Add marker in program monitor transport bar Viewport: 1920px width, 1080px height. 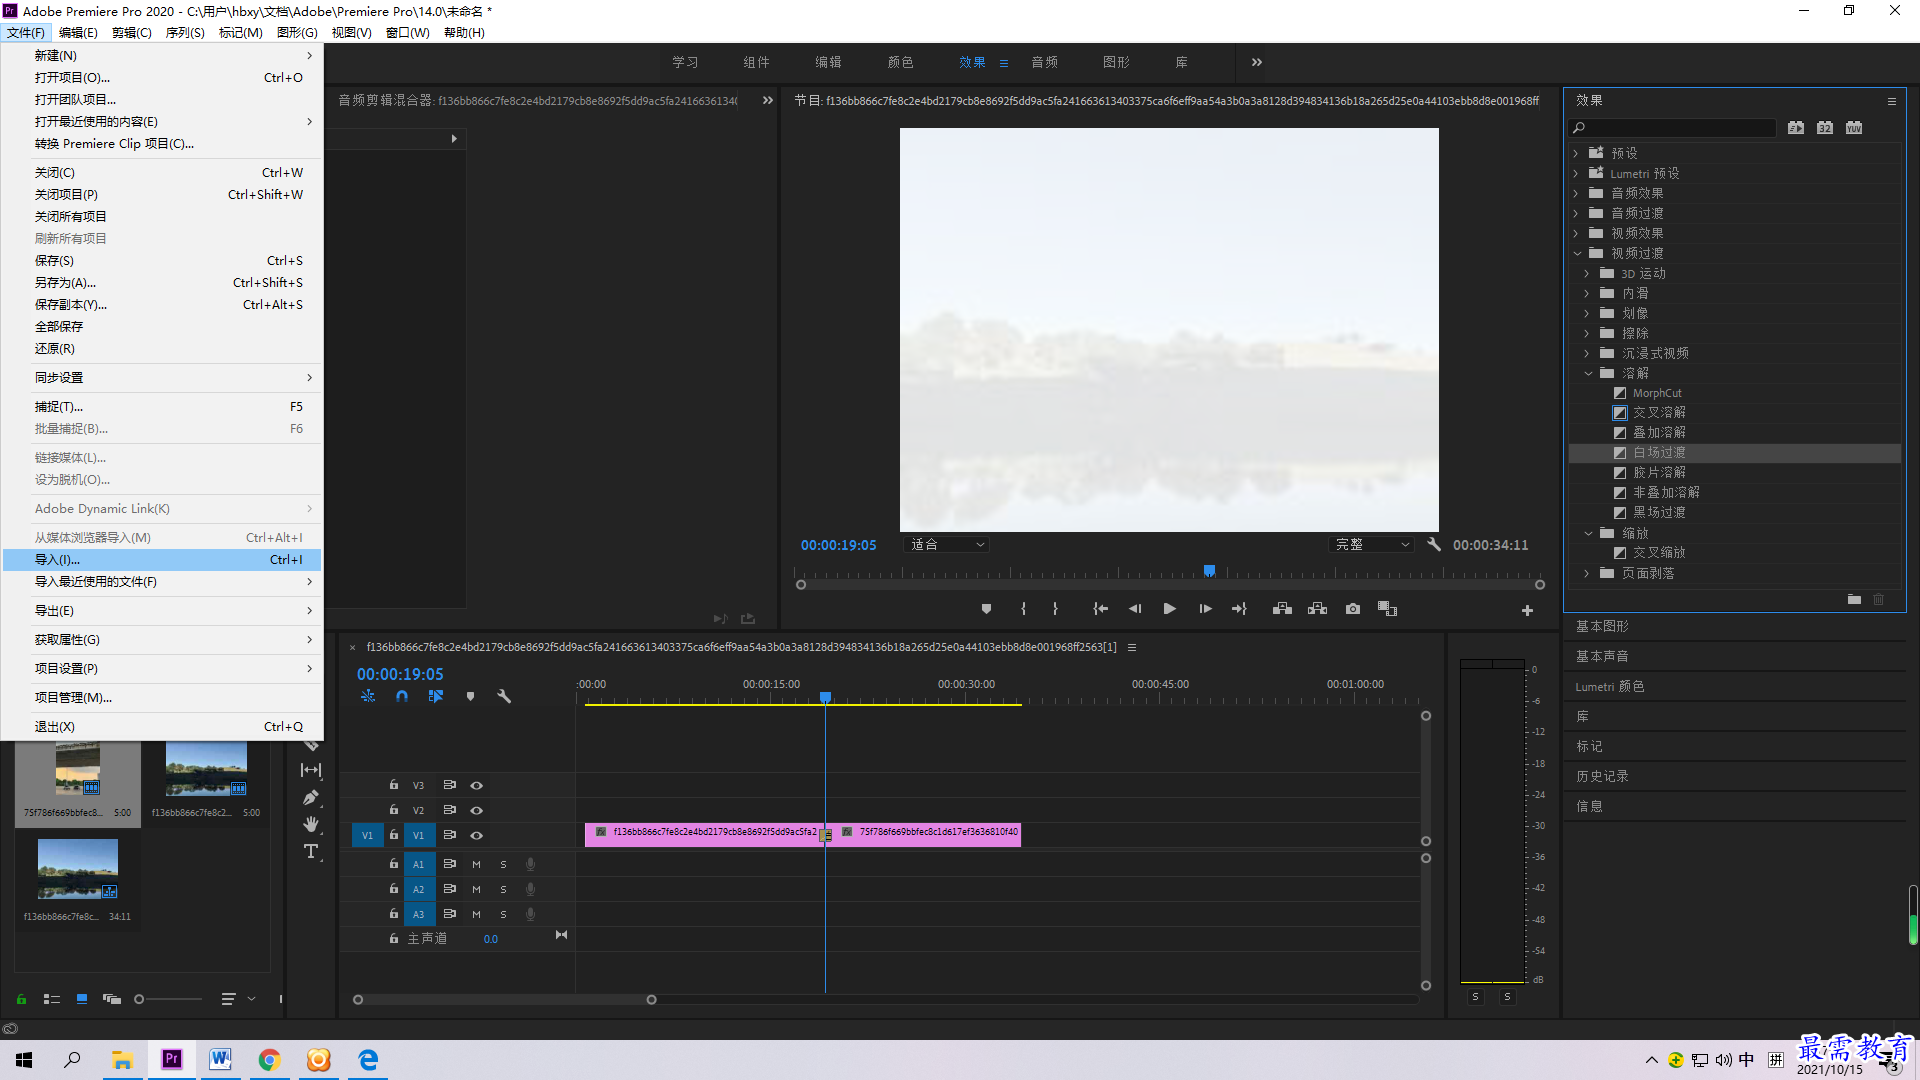986,609
